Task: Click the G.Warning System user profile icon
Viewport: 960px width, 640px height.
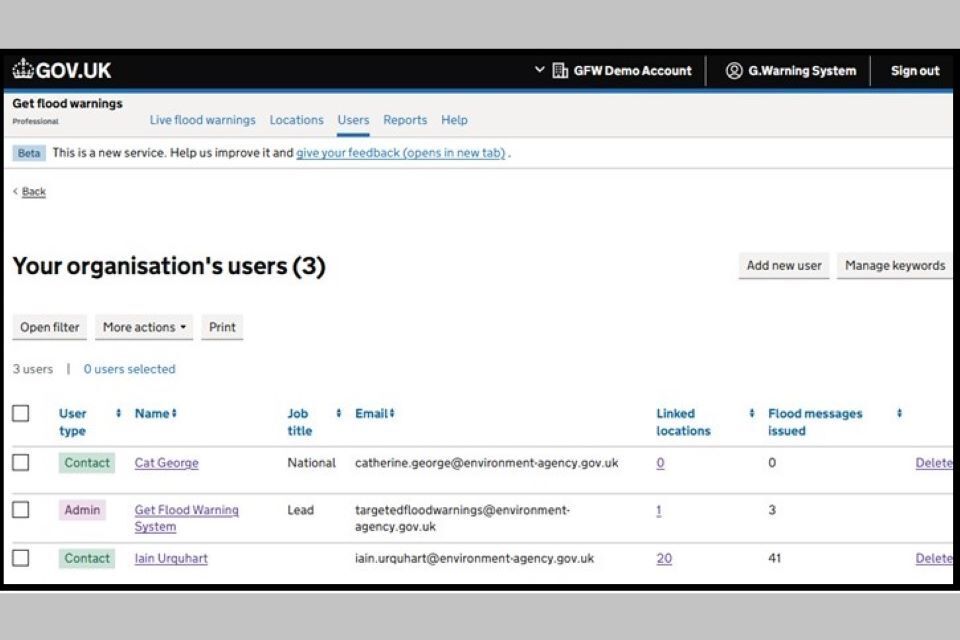Action: tap(734, 71)
